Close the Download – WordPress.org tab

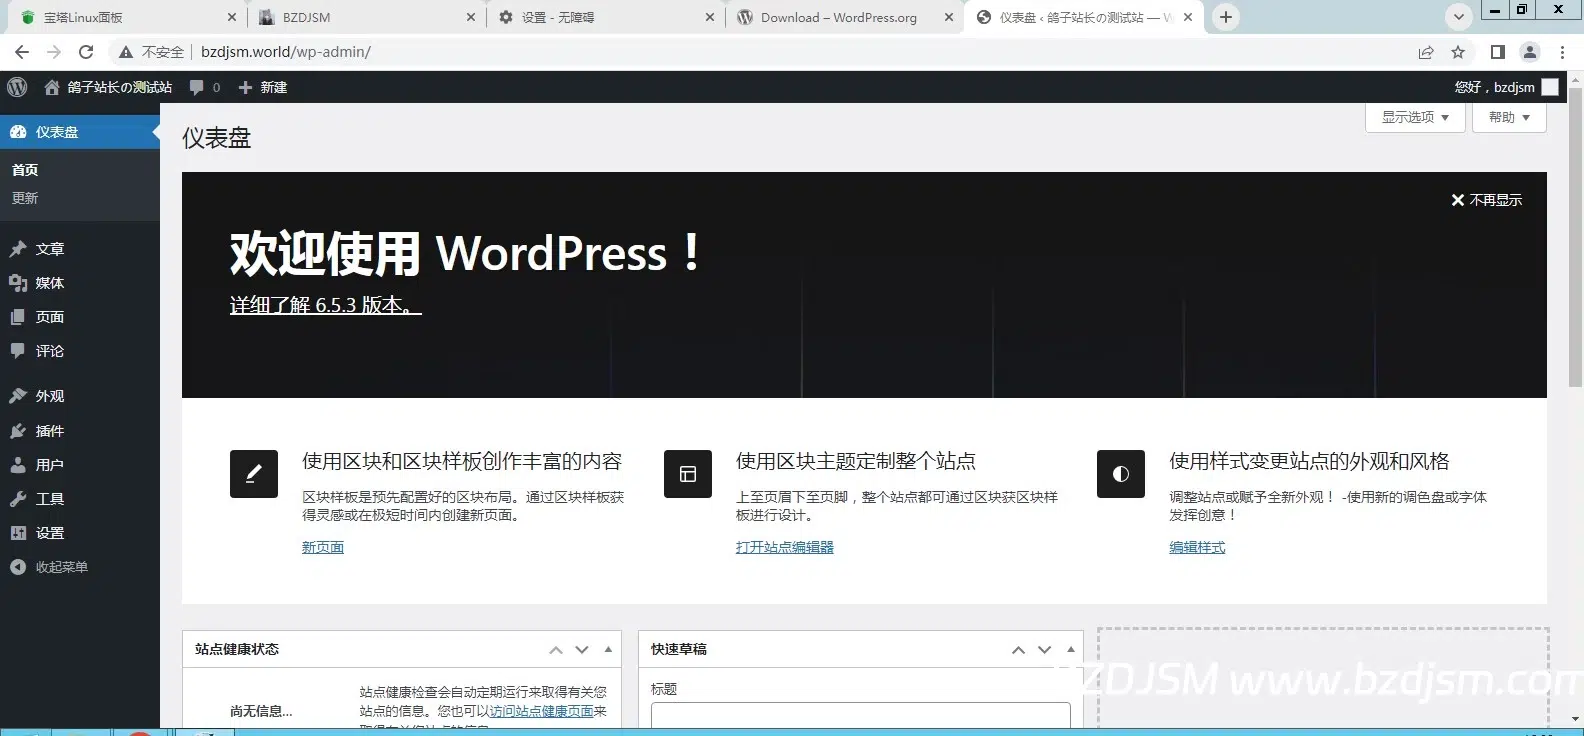point(948,17)
